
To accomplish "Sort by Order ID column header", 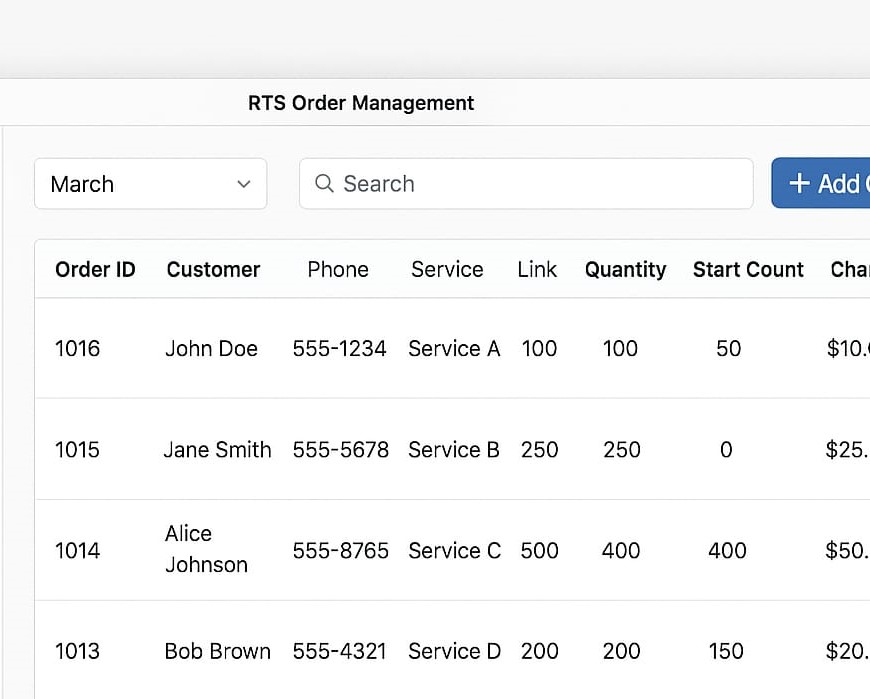I will point(95,269).
